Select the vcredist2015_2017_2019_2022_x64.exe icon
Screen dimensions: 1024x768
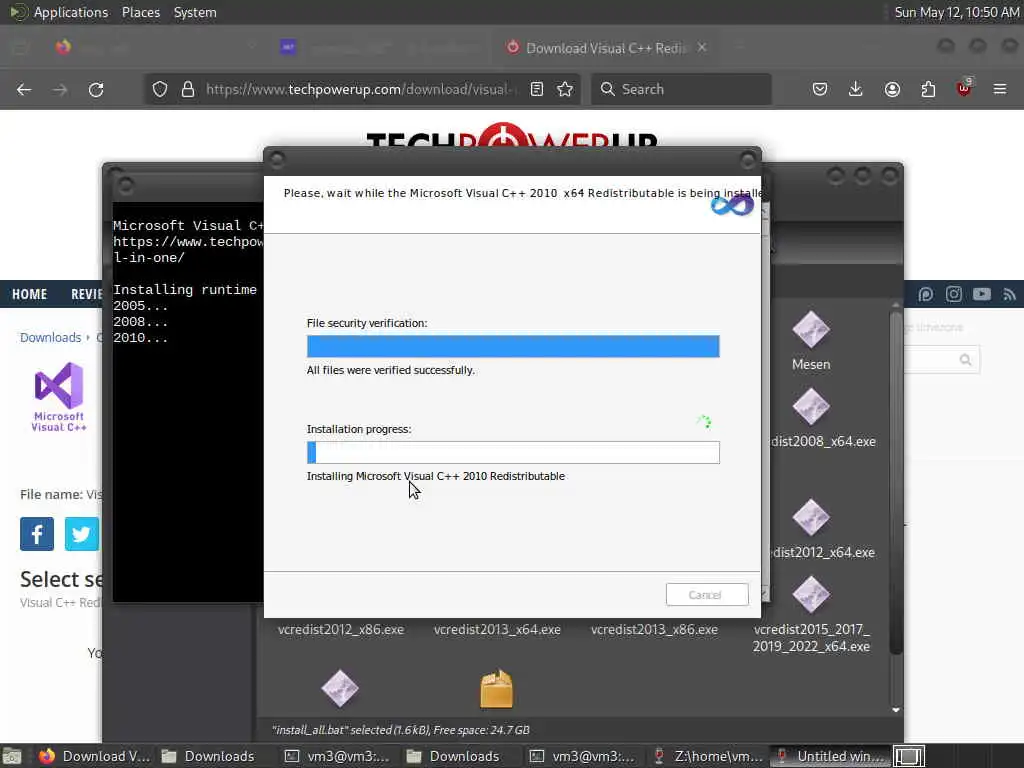tap(811, 594)
